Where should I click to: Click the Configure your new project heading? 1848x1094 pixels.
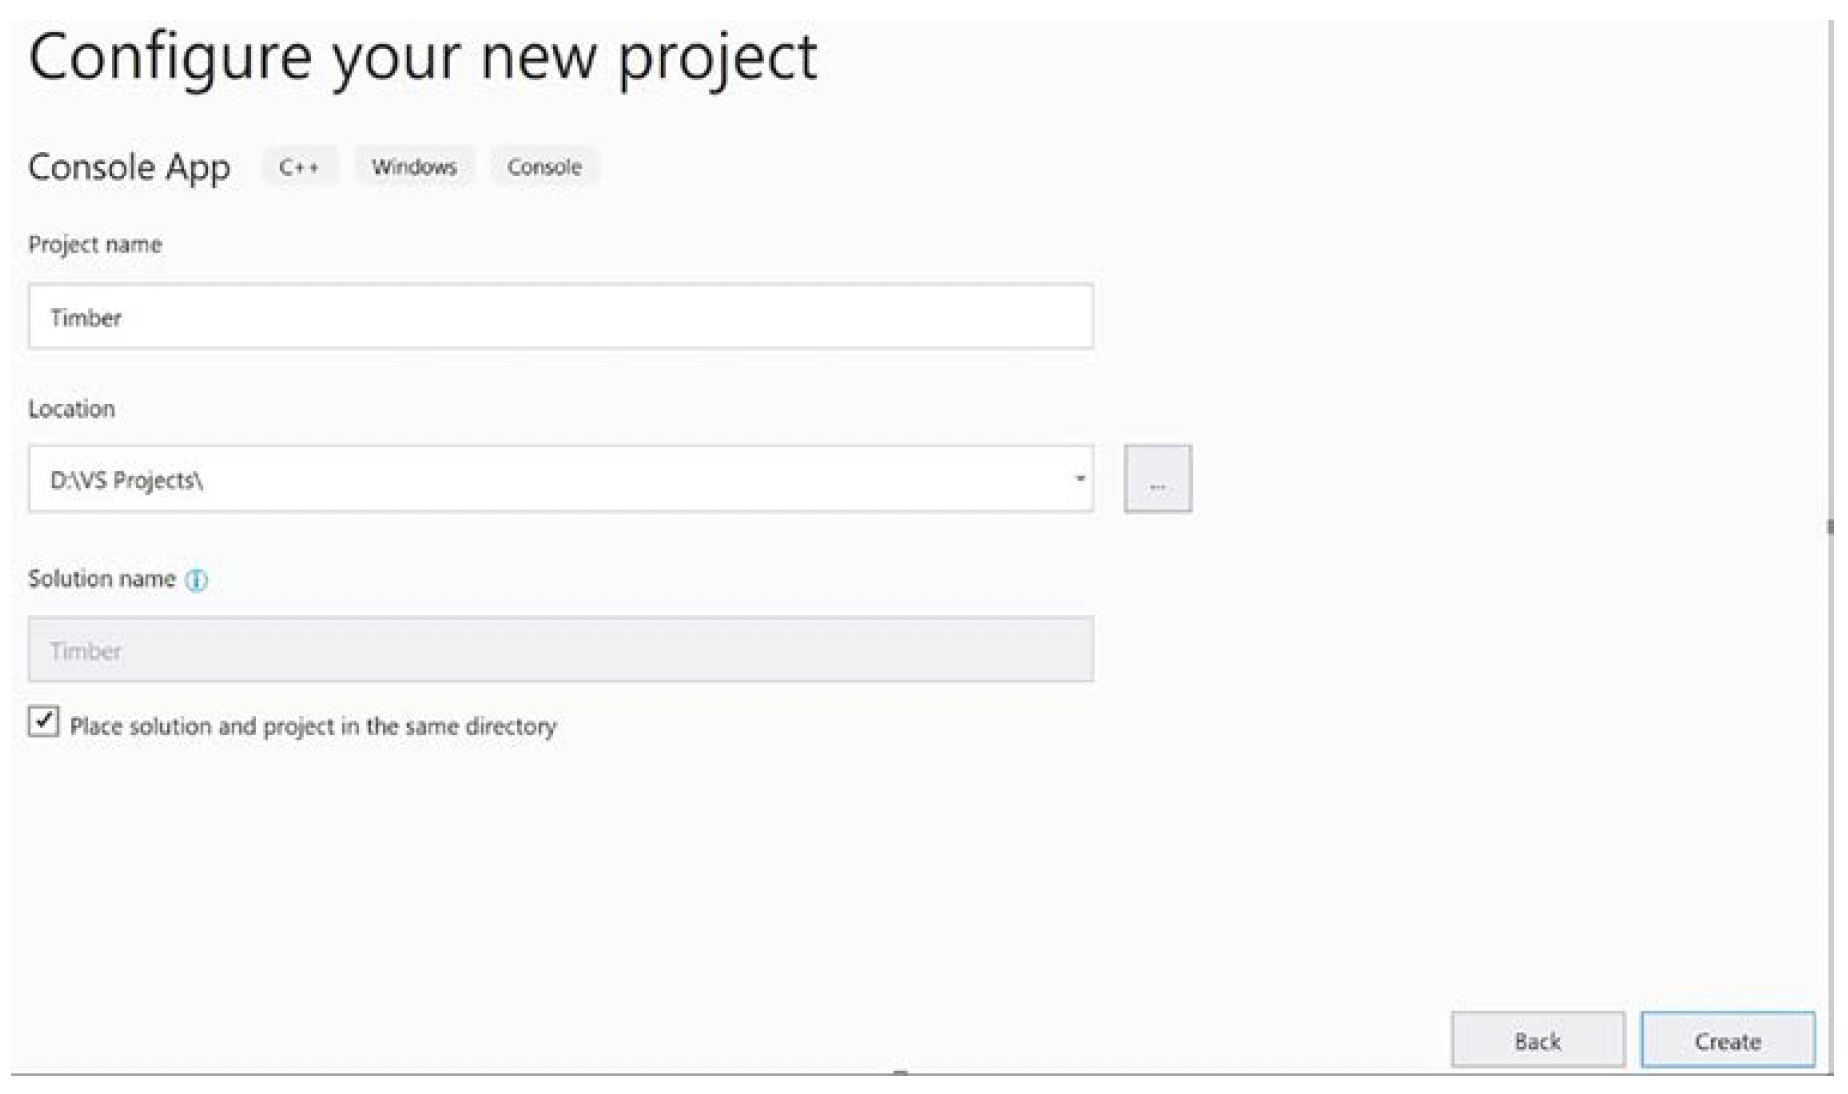point(422,58)
